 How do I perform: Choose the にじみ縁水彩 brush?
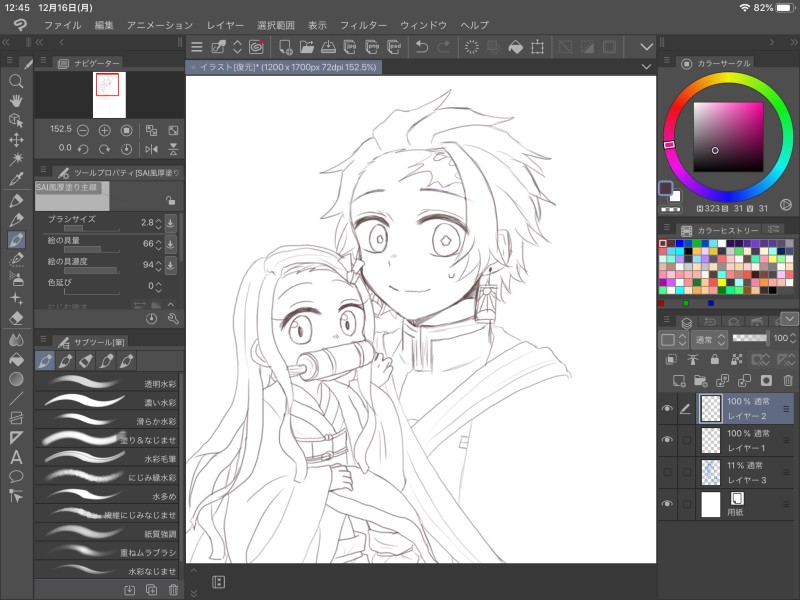107,477
